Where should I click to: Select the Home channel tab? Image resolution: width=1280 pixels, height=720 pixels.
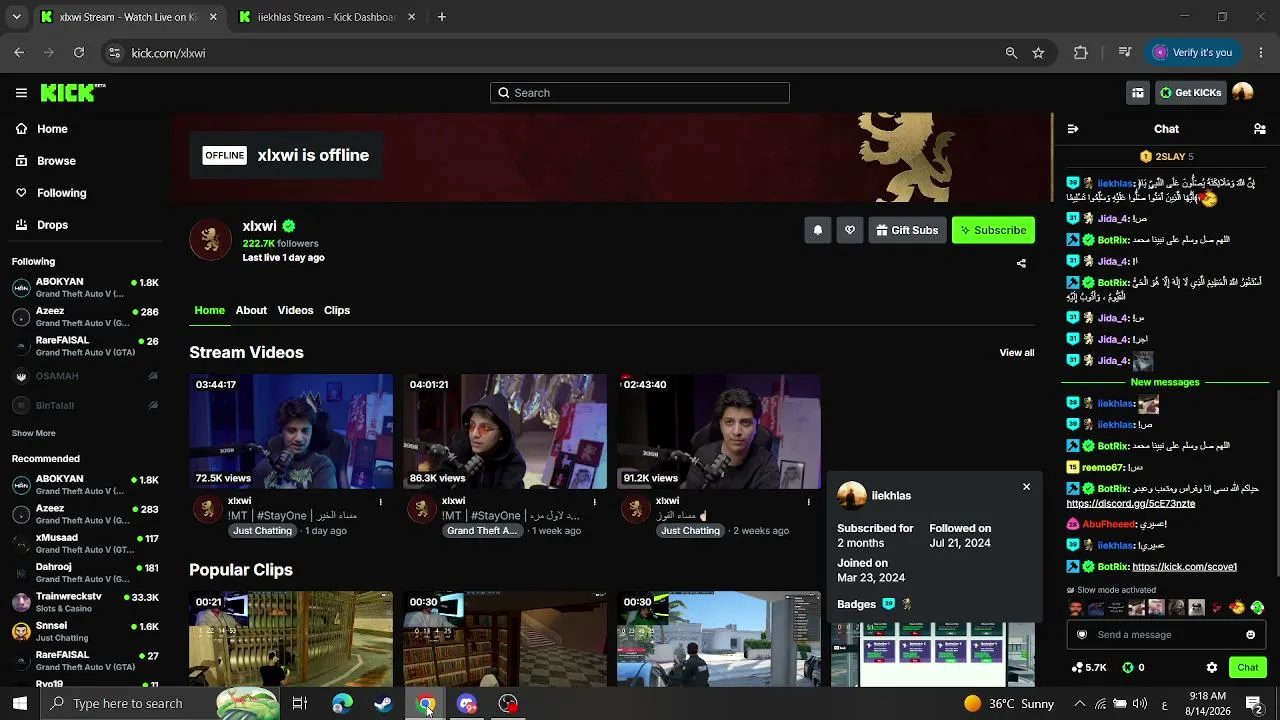(209, 310)
